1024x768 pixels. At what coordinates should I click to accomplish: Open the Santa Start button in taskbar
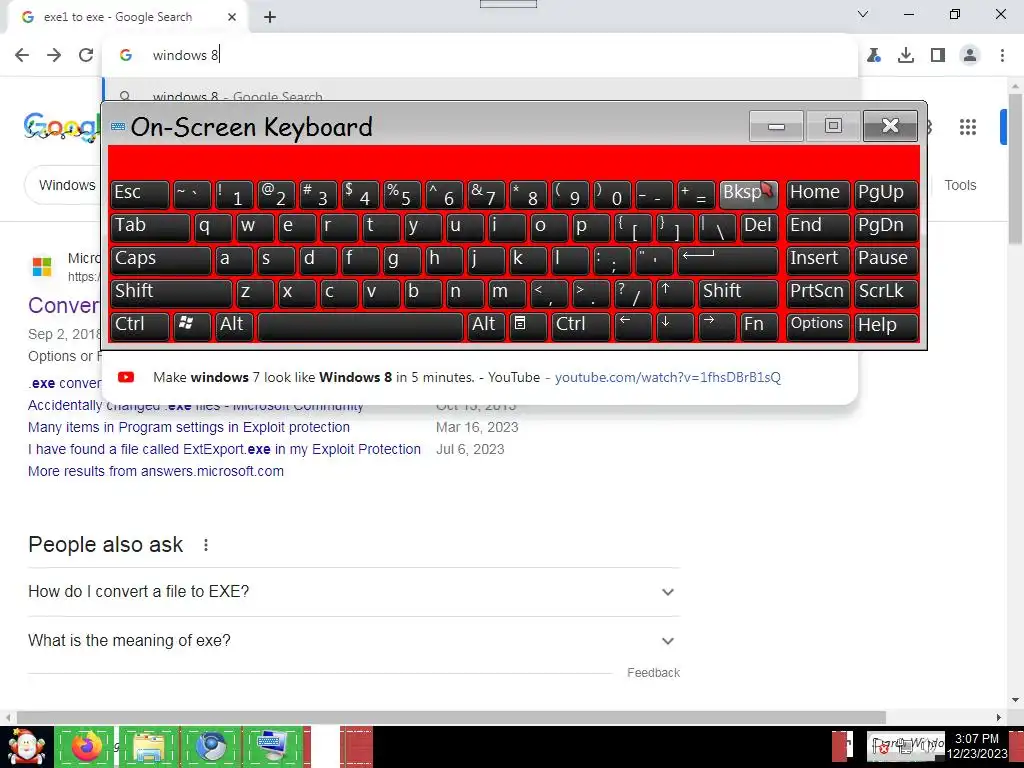pos(26,746)
